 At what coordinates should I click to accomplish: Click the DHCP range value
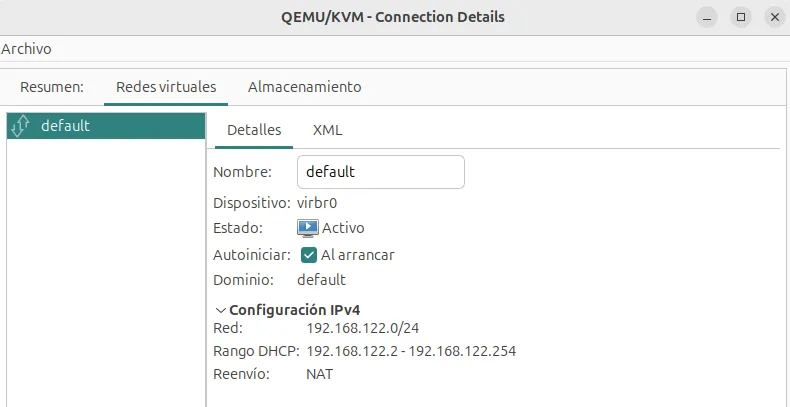point(410,351)
